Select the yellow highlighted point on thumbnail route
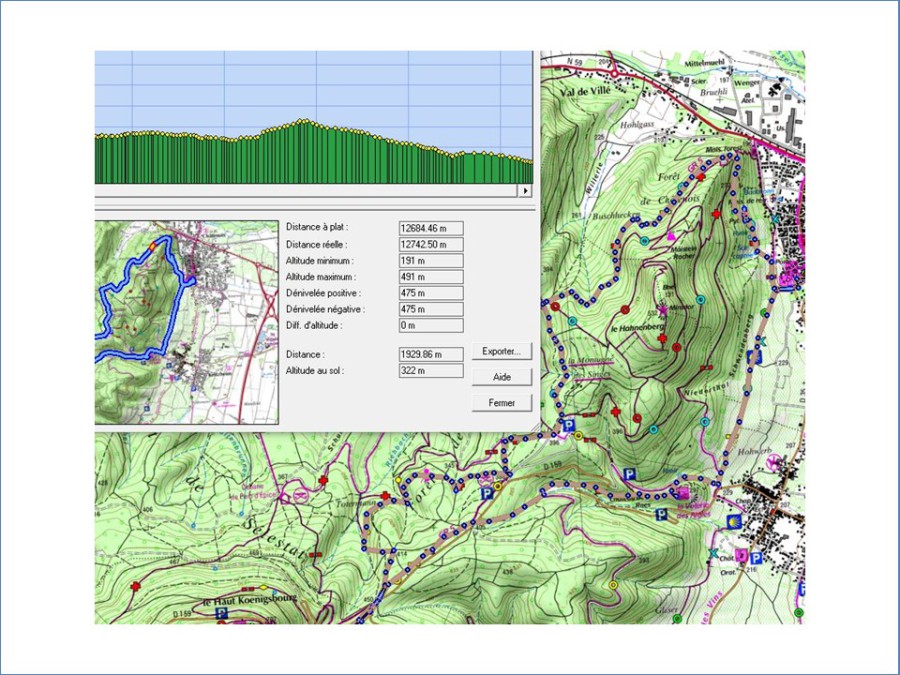Image resolution: width=900 pixels, height=675 pixels. 153,245
